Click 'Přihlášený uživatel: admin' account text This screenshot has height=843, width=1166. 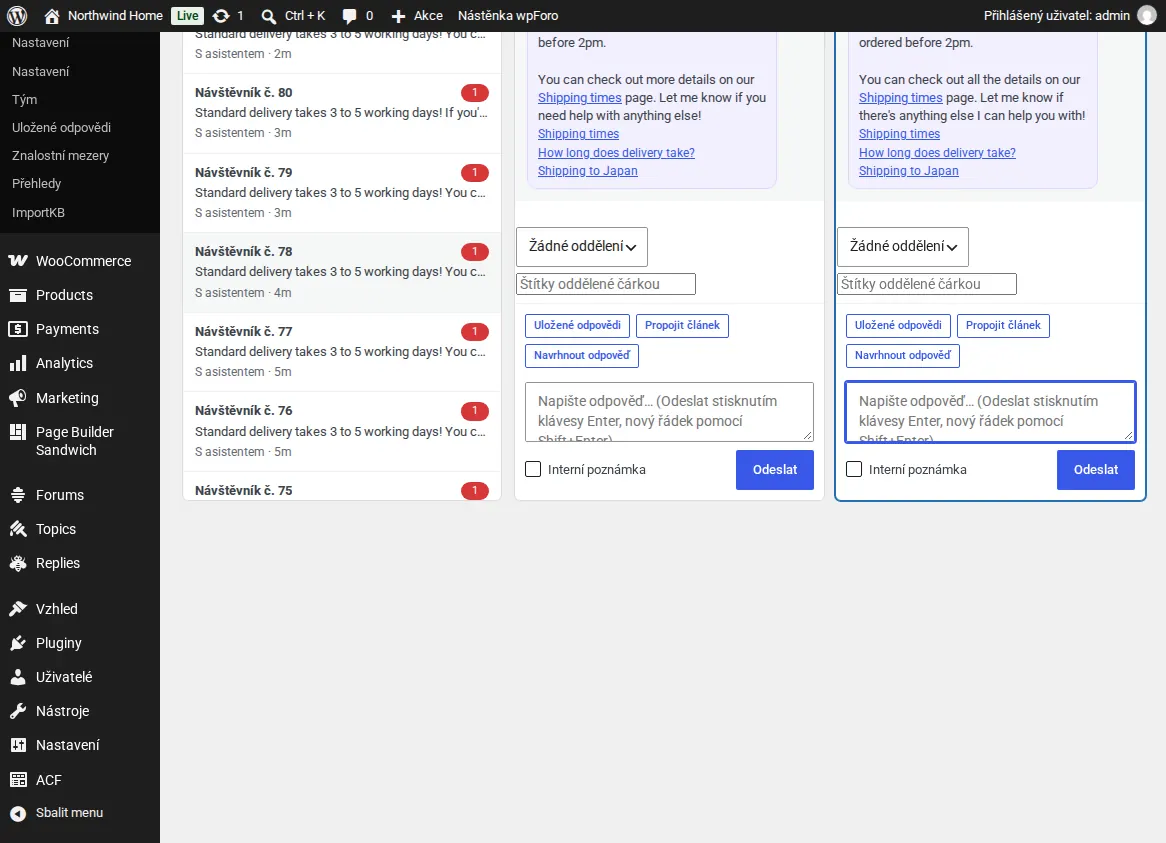coord(1056,16)
